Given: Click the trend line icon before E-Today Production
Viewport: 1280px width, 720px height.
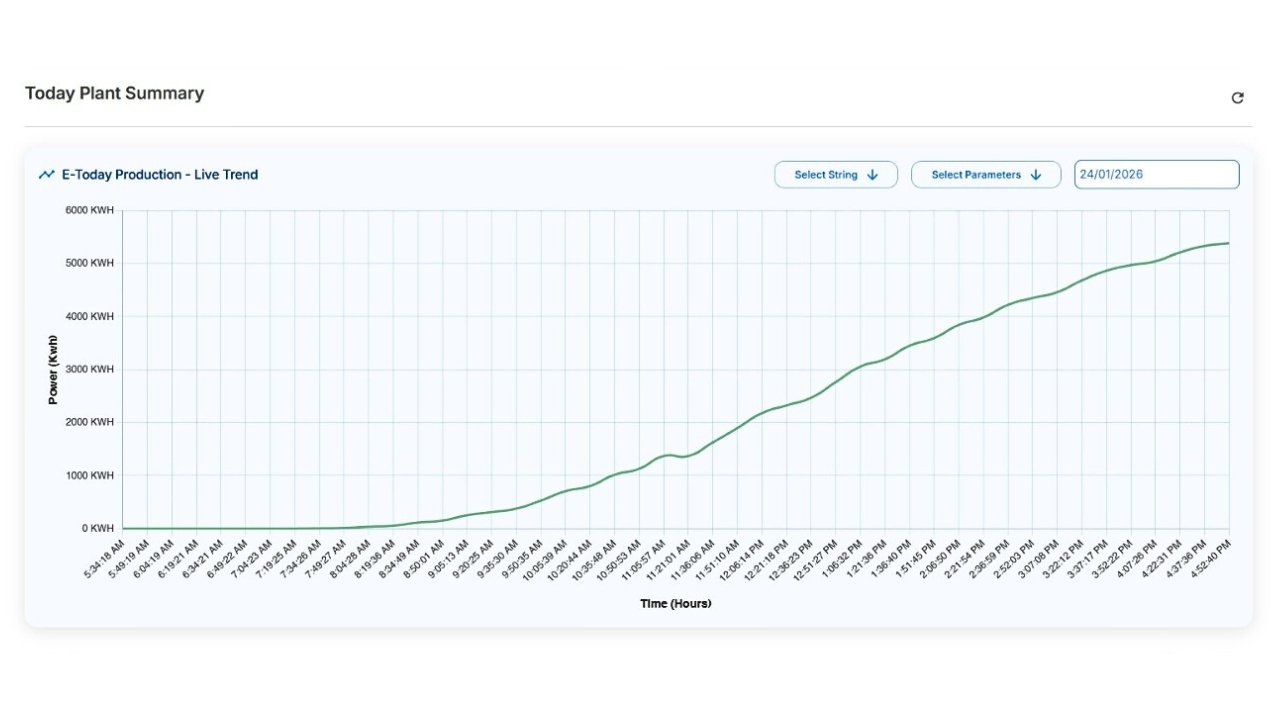Looking at the screenshot, I should [46, 175].
